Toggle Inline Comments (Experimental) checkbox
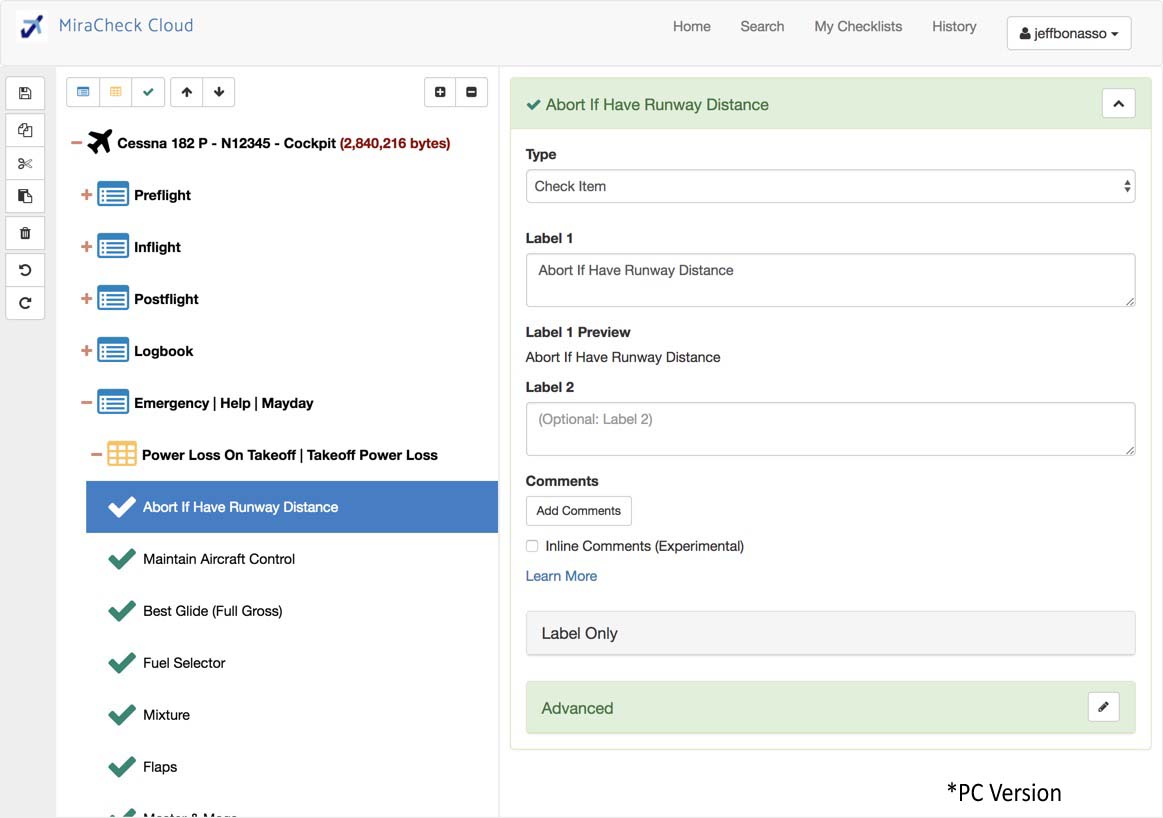Screen dimensions: 1163x818 point(532,546)
